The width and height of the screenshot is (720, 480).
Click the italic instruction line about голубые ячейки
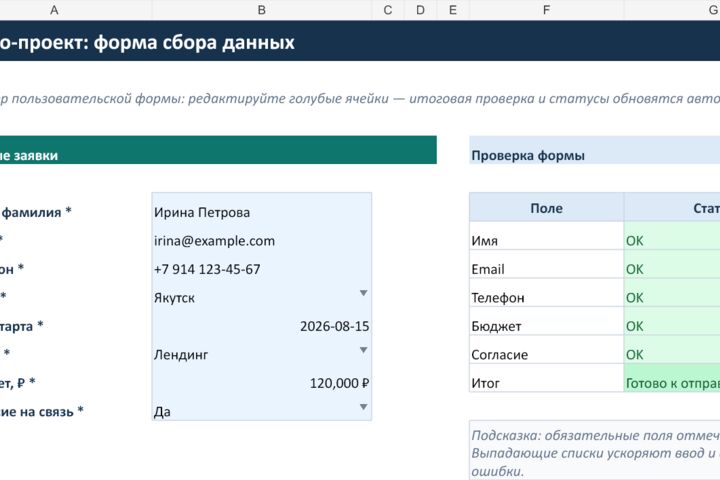click(x=360, y=98)
